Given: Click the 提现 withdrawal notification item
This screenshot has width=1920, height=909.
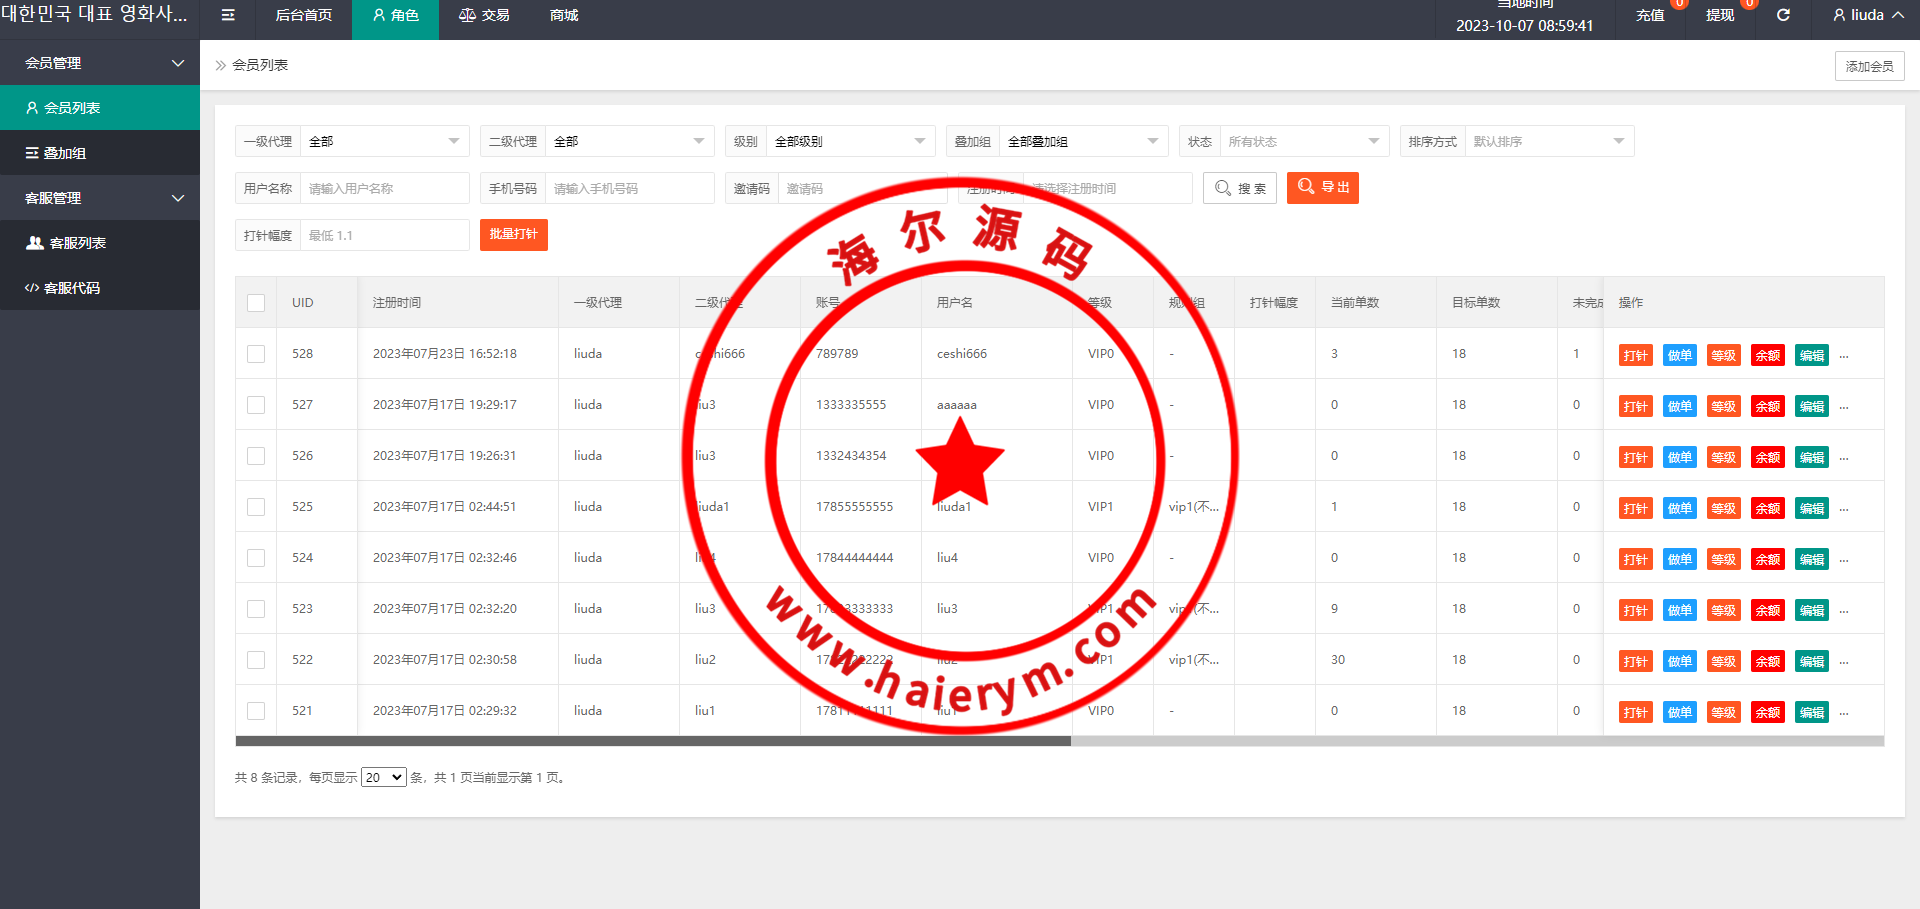Looking at the screenshot, I should coord(1720,15).
